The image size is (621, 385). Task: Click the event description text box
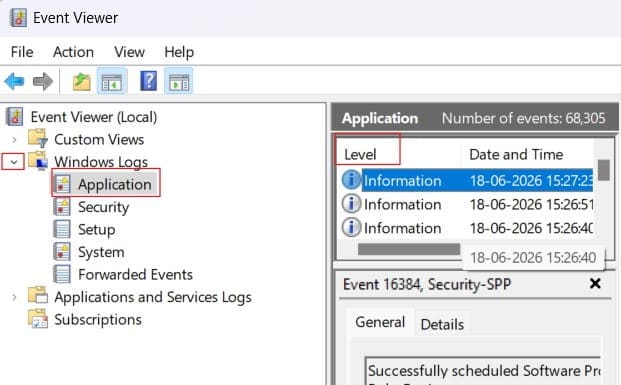[x=483, y=371]
